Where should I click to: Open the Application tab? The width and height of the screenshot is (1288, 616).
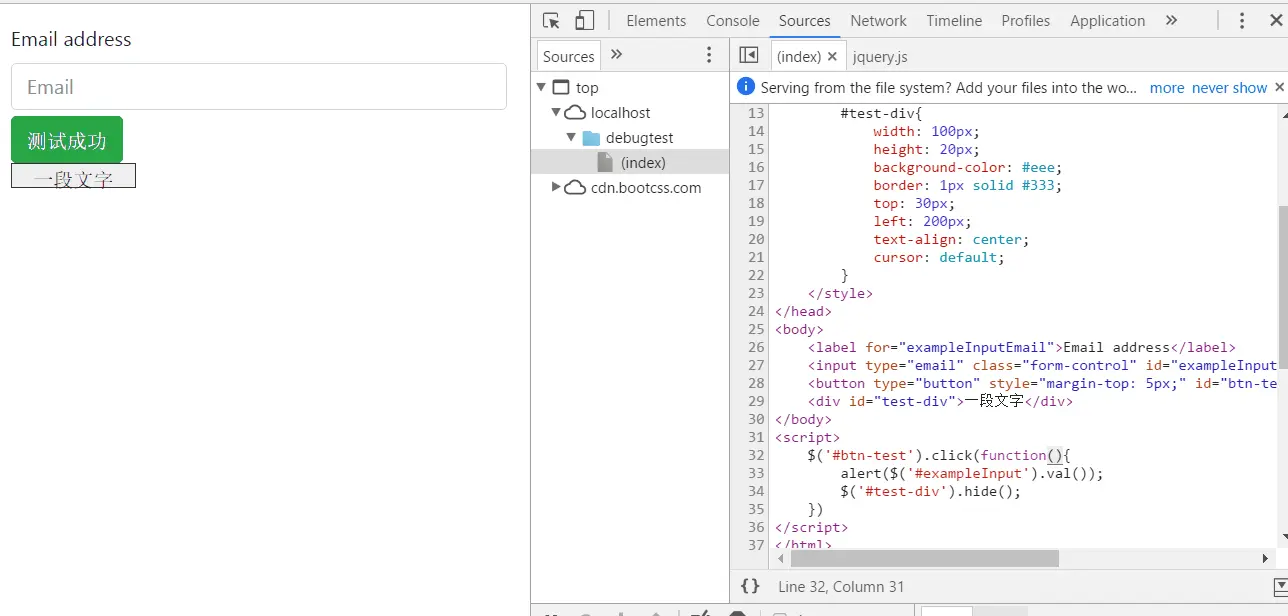[x=1107, y=20]
